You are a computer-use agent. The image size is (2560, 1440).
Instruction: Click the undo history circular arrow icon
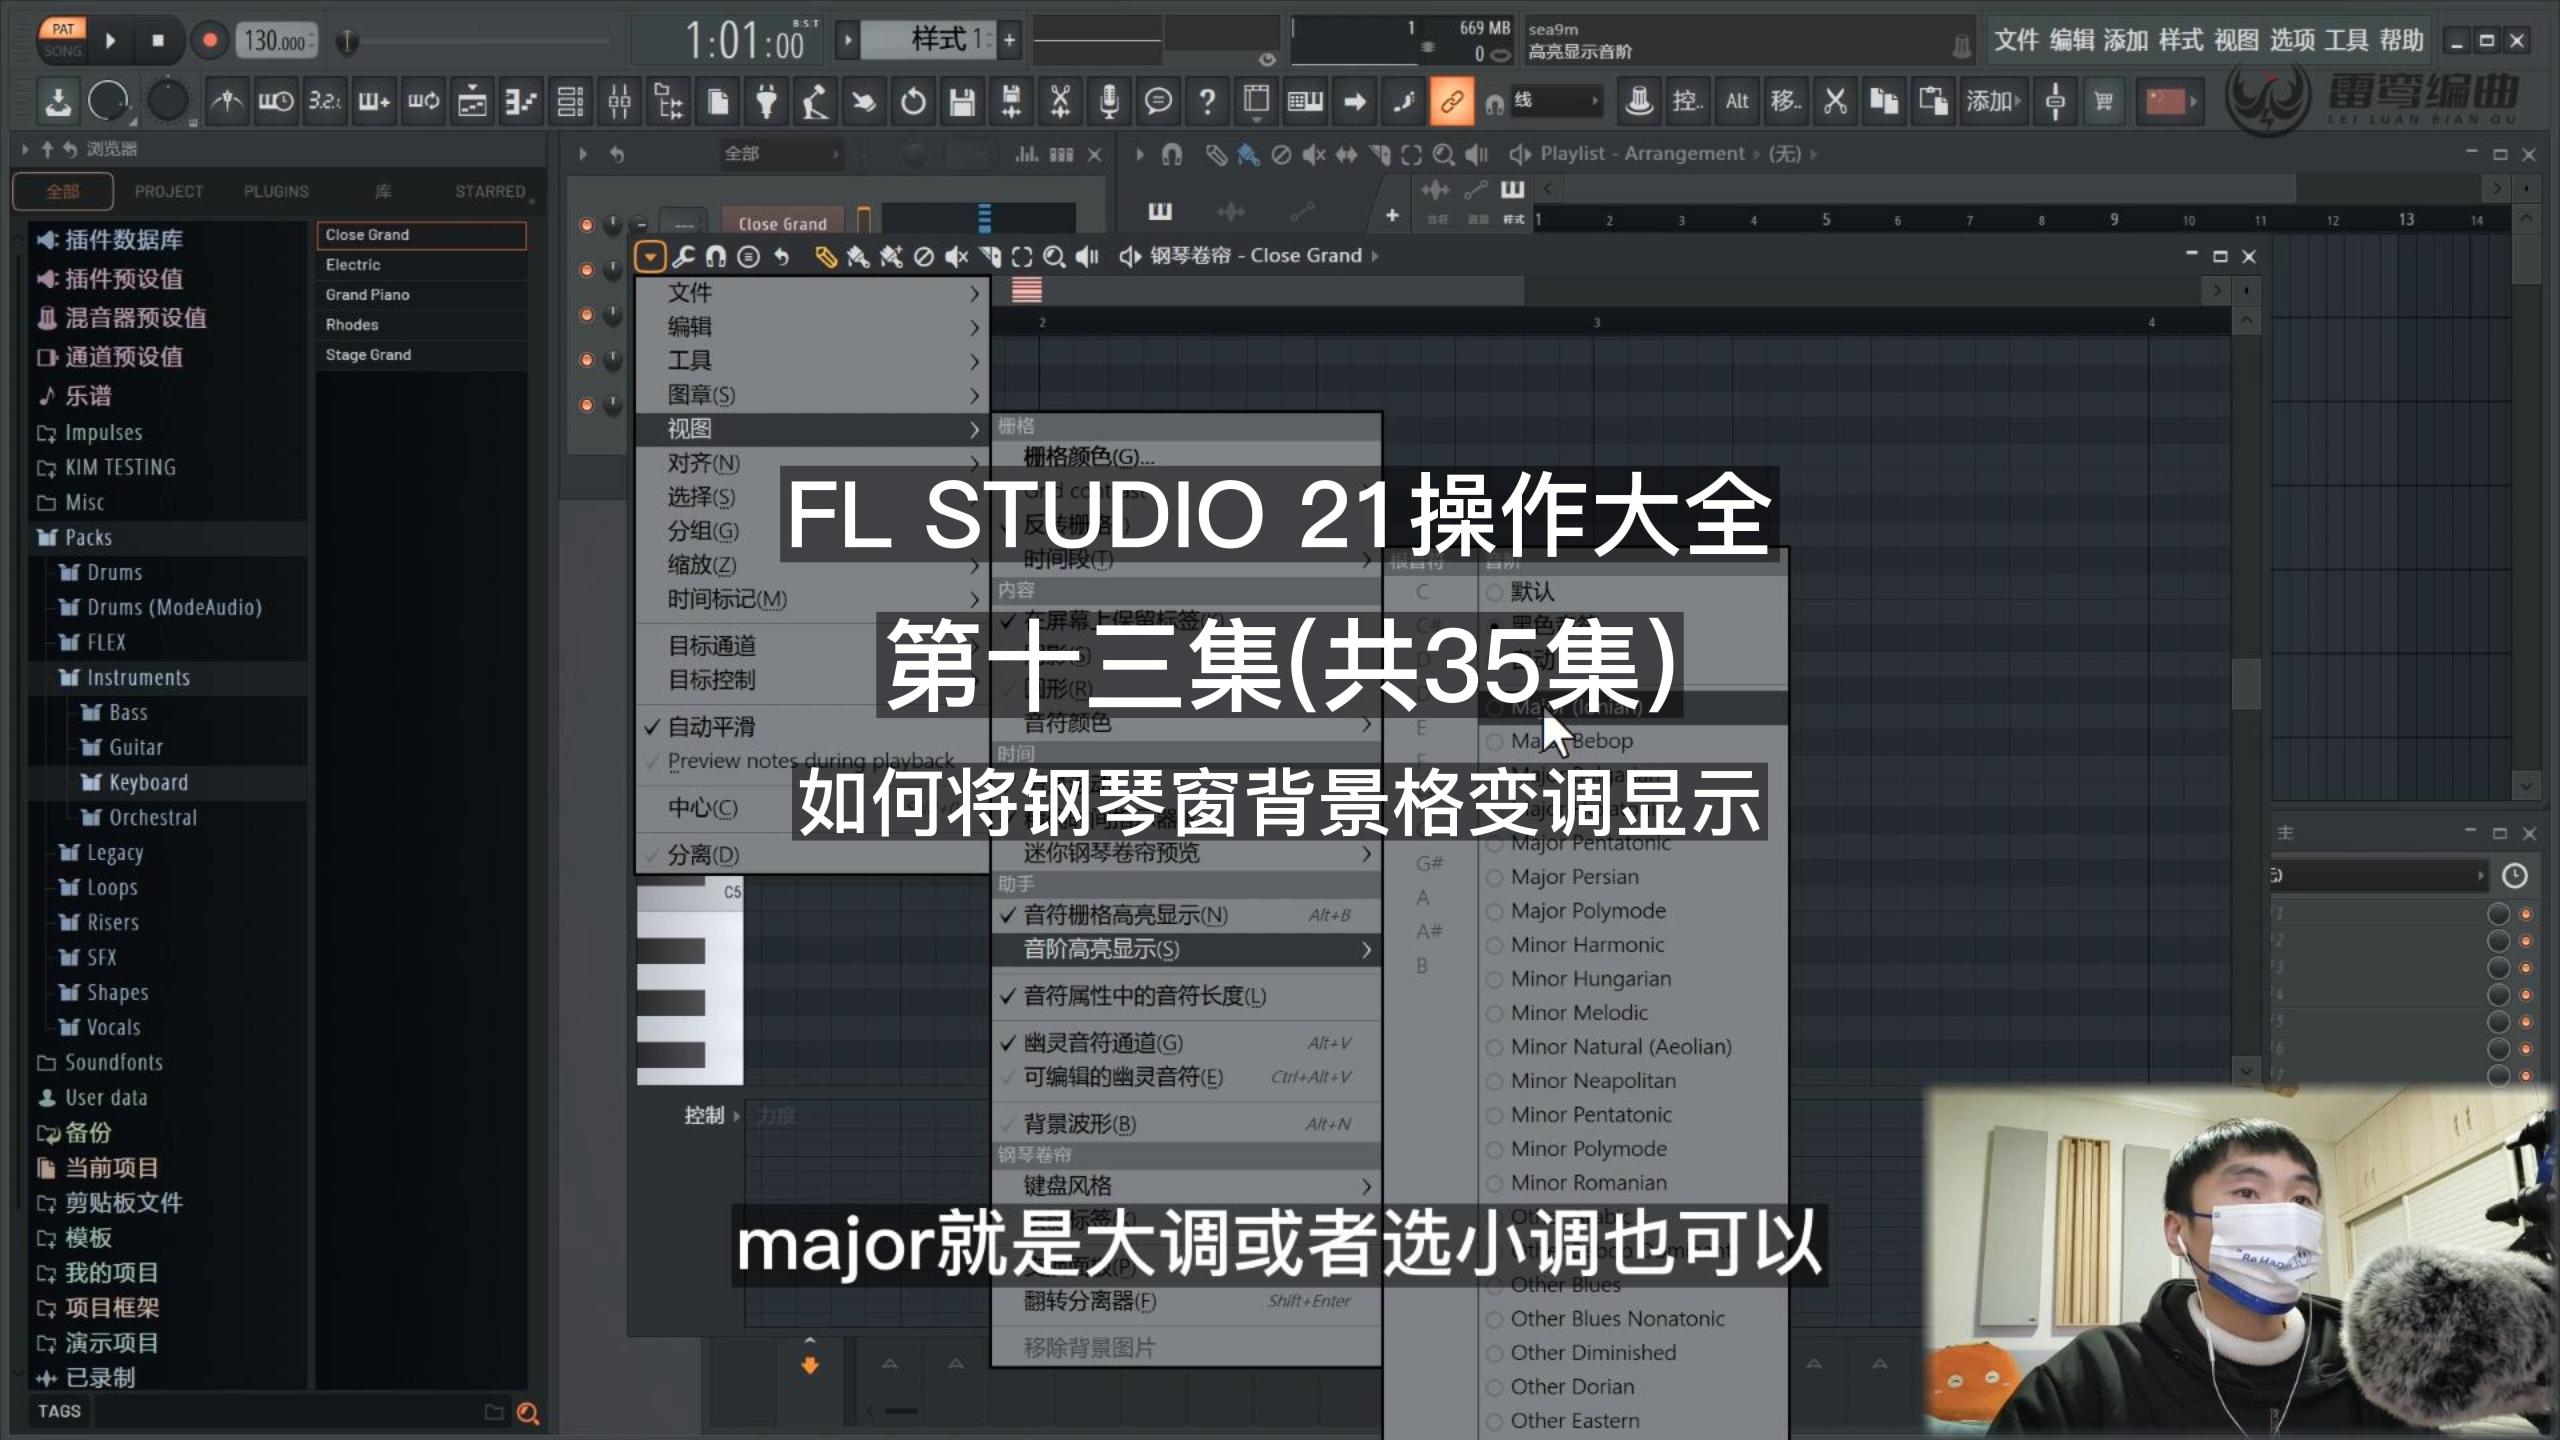(x=913, y=101)
